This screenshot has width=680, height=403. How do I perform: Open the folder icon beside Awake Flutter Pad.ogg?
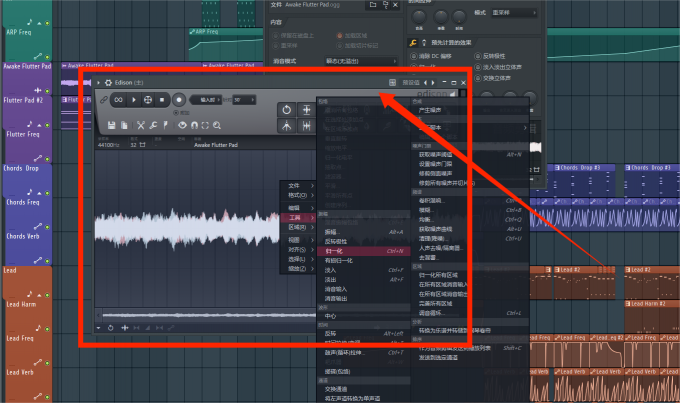(x=372, y=5)
